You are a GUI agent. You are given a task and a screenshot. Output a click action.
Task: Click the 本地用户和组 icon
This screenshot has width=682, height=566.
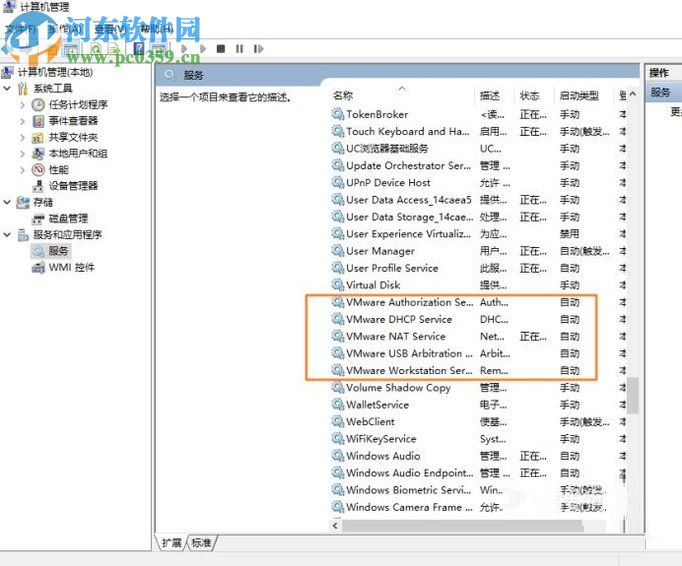(x=38, y=154)
